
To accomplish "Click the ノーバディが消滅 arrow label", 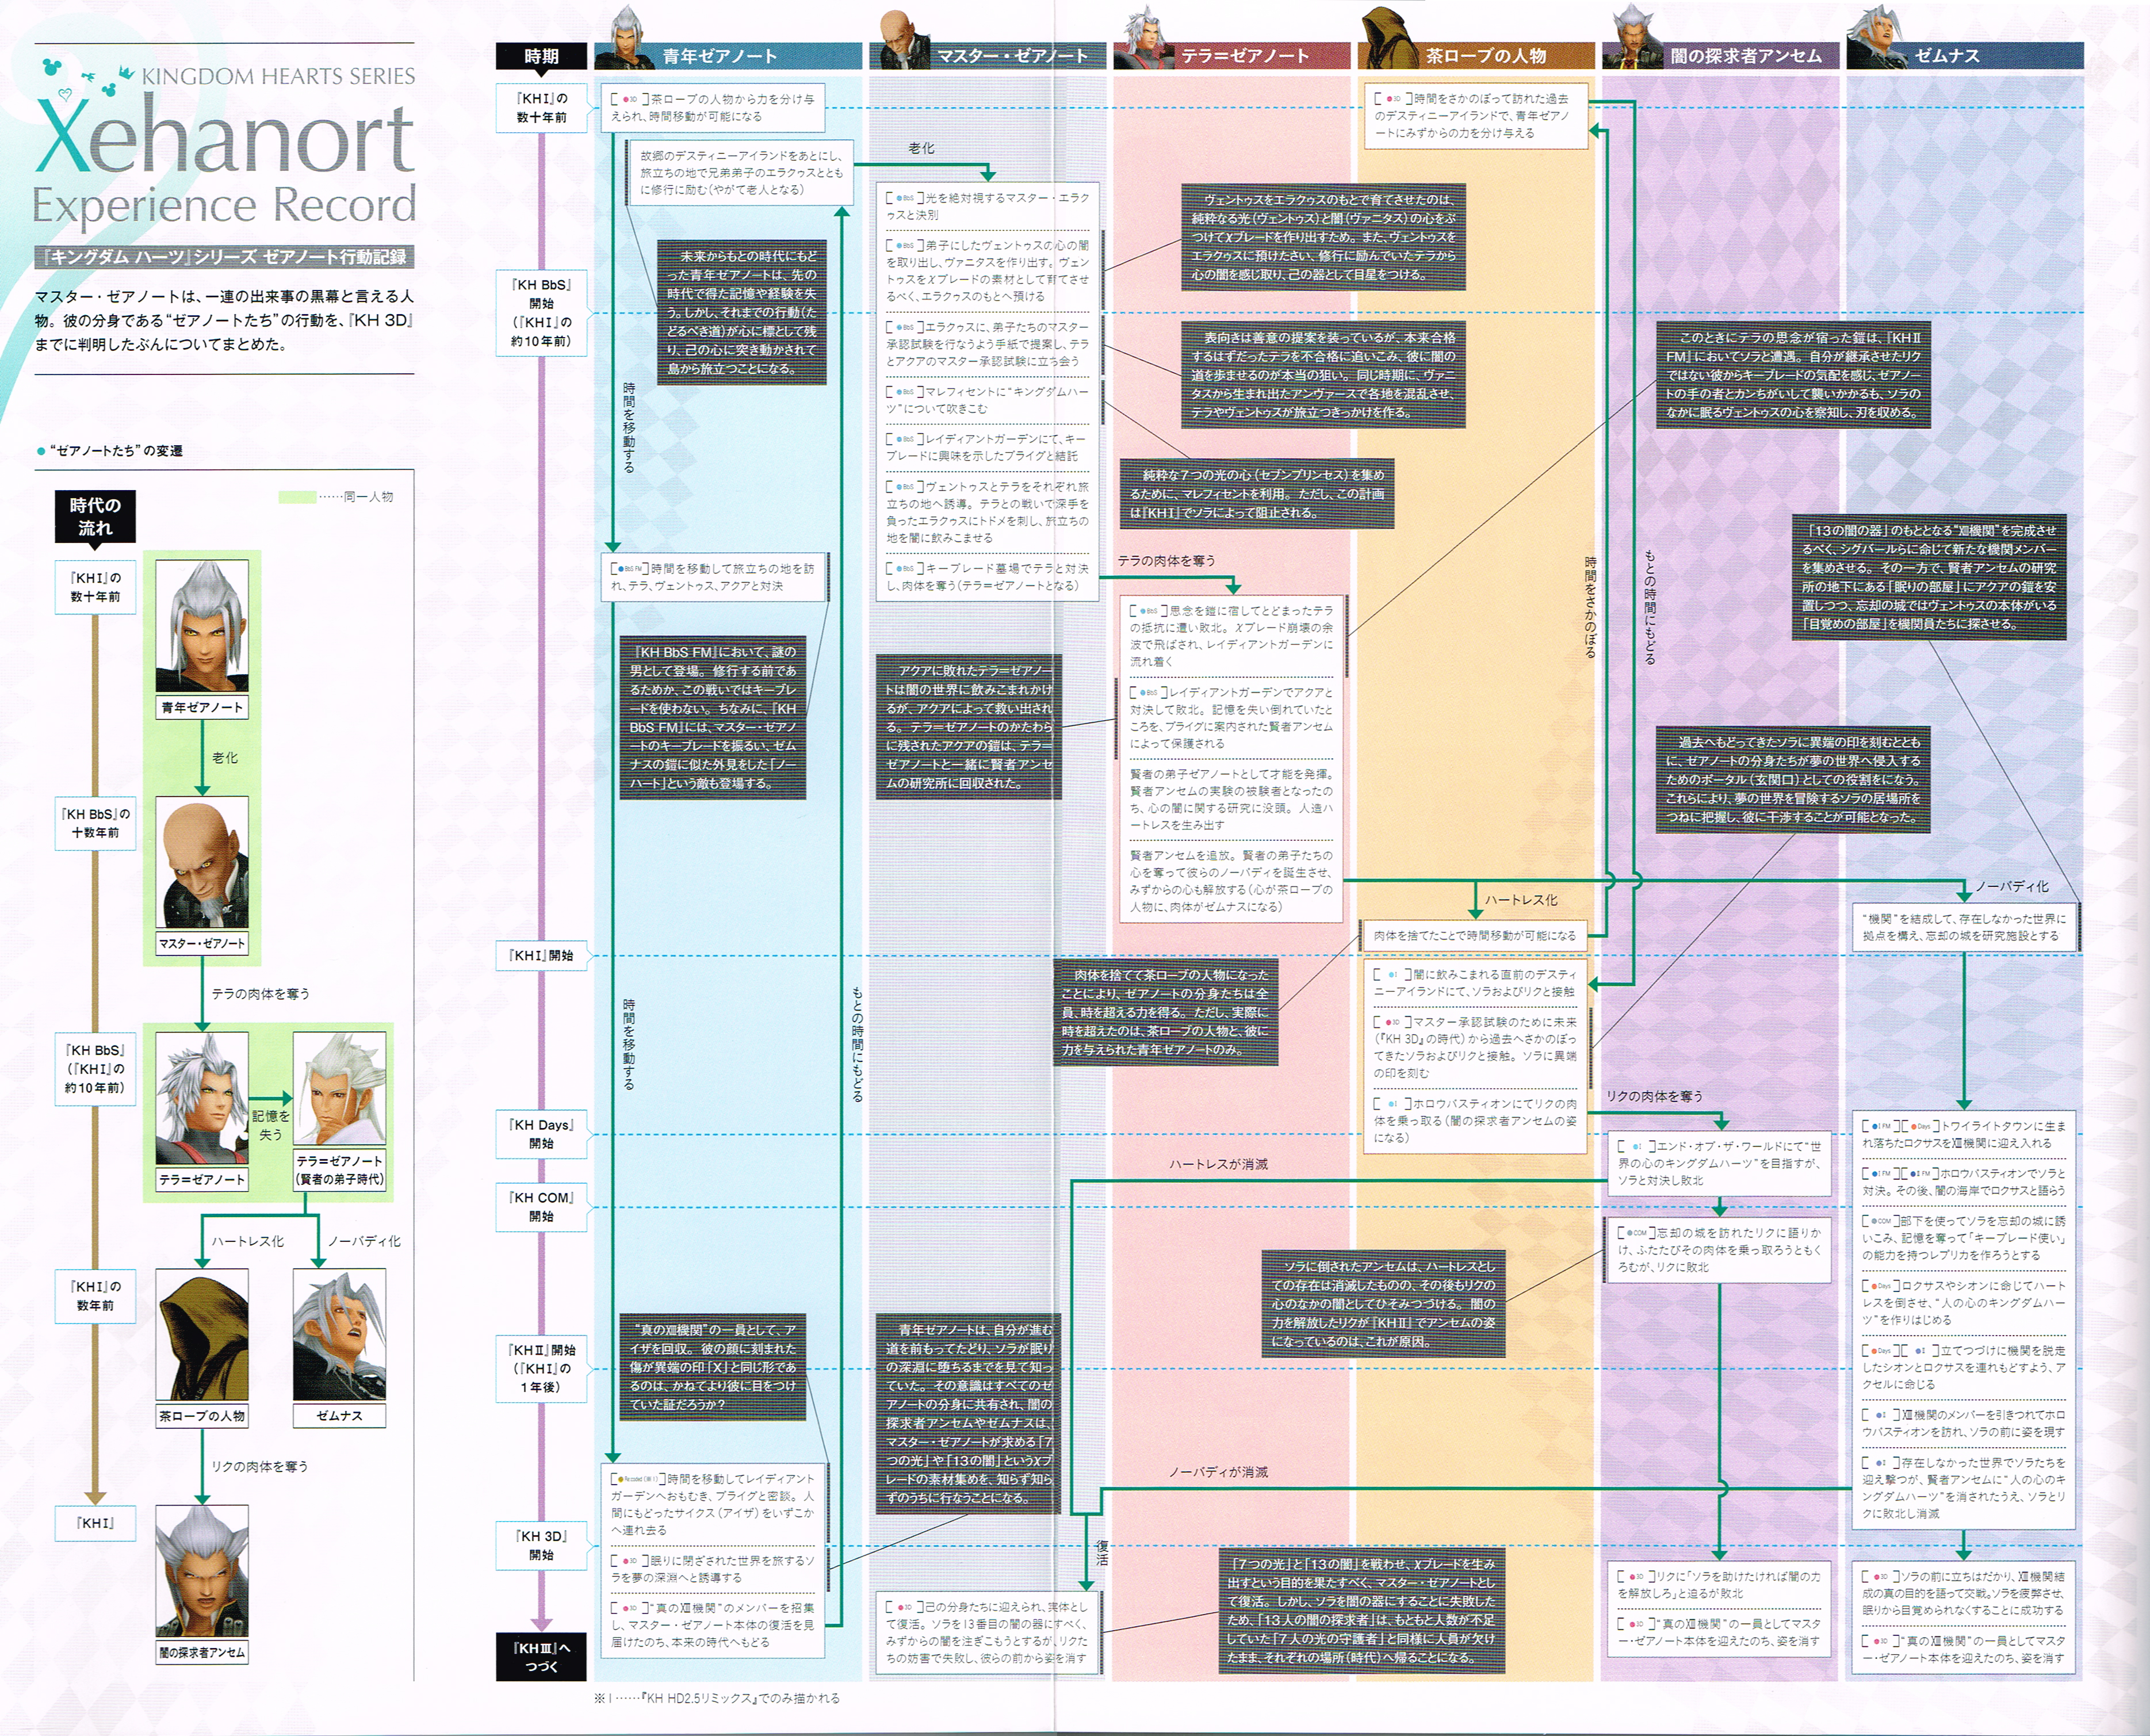I will (1219, 1473).
